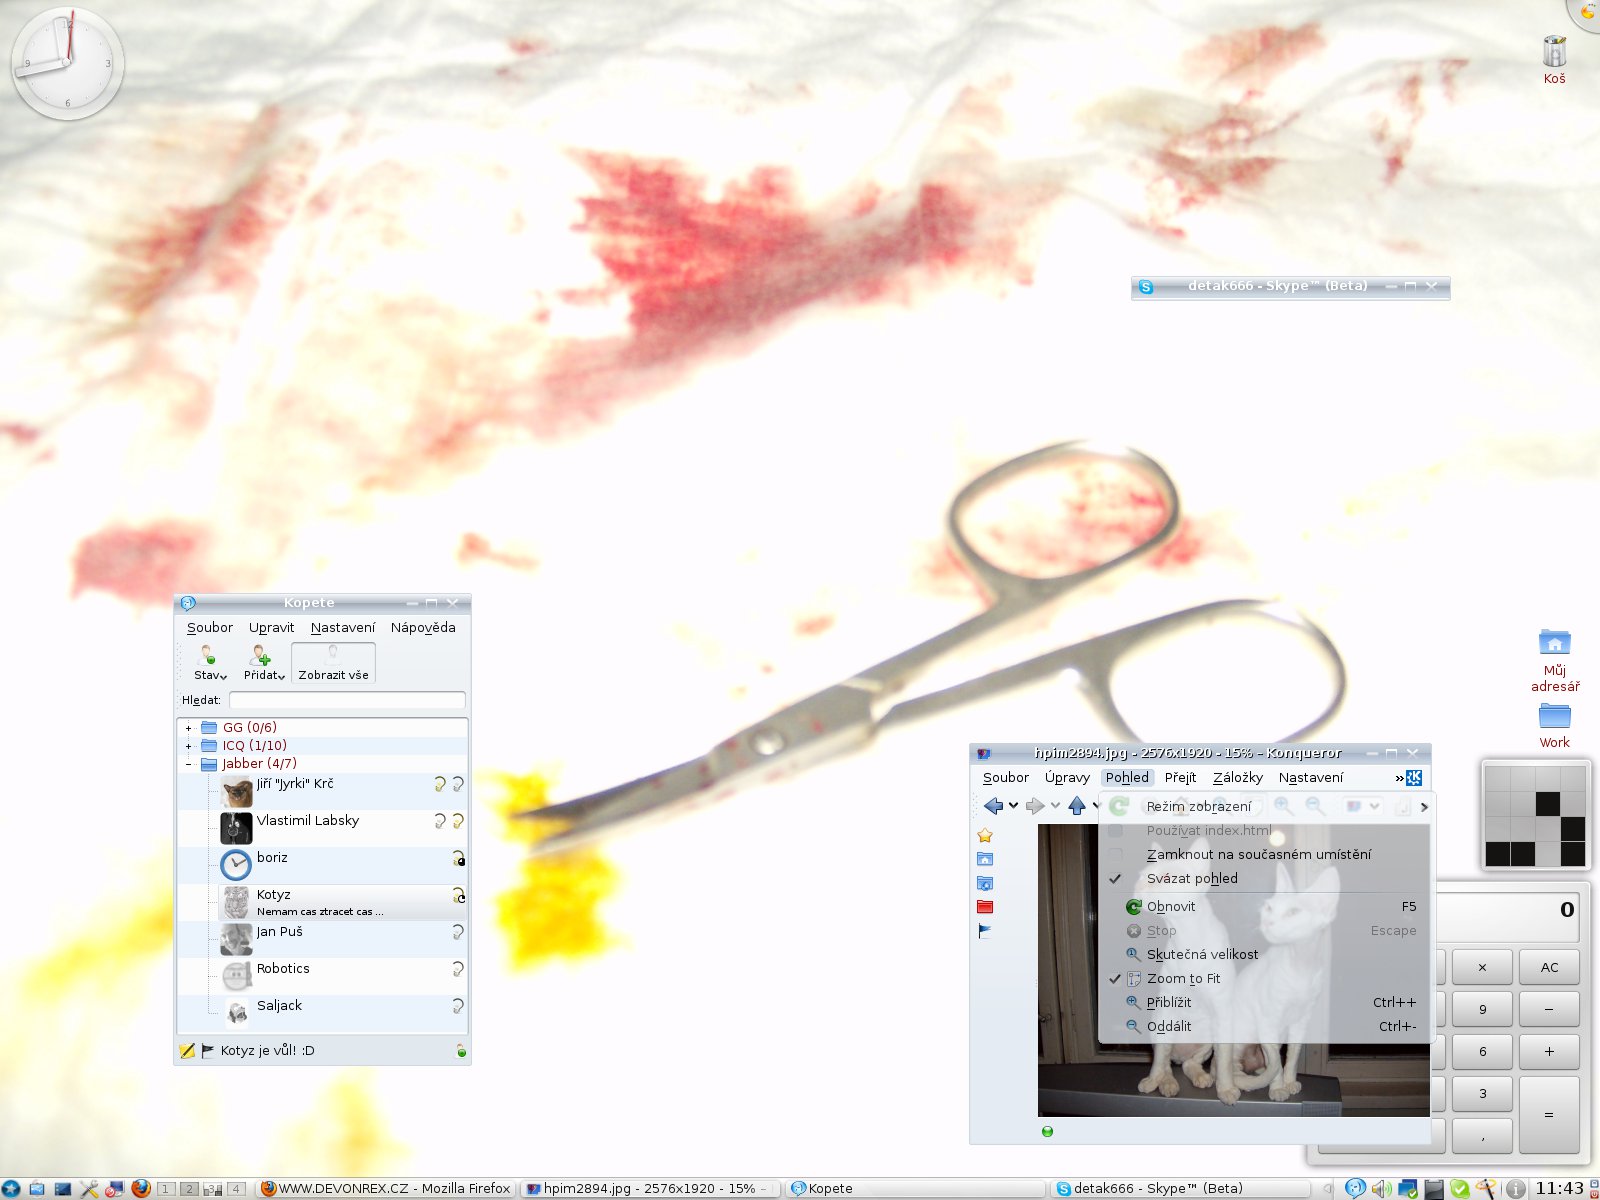The height and width of the screenshot is (1200, 1600).
Task: Switch to WWW.DEVONREX.CZ Firefox taskbar entry
Action: coord(386,1189)
